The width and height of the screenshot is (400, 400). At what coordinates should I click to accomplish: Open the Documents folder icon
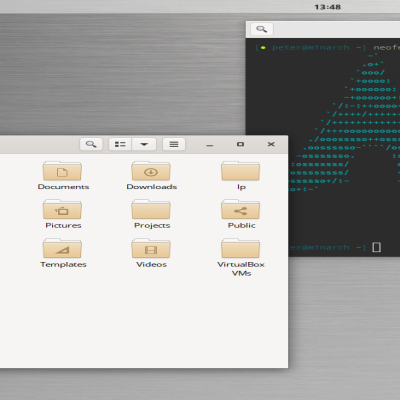click(x=62, y=171)
